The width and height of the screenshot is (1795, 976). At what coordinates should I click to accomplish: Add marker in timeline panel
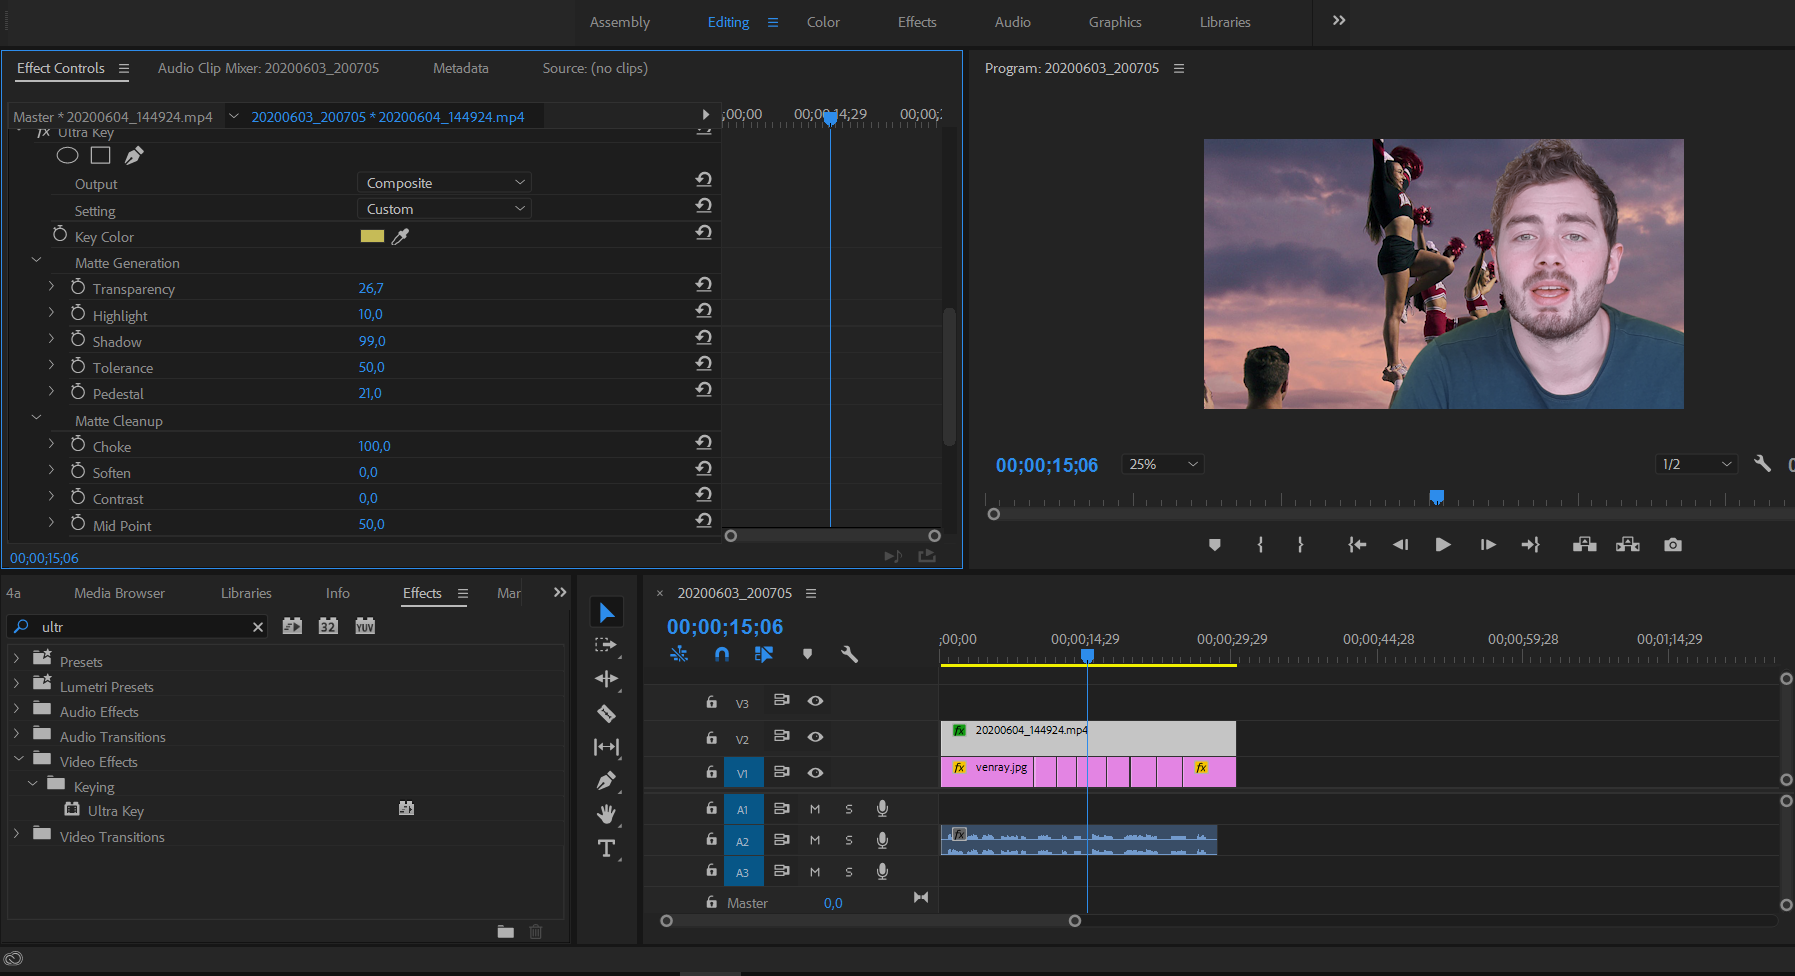[x=807, y=654]
